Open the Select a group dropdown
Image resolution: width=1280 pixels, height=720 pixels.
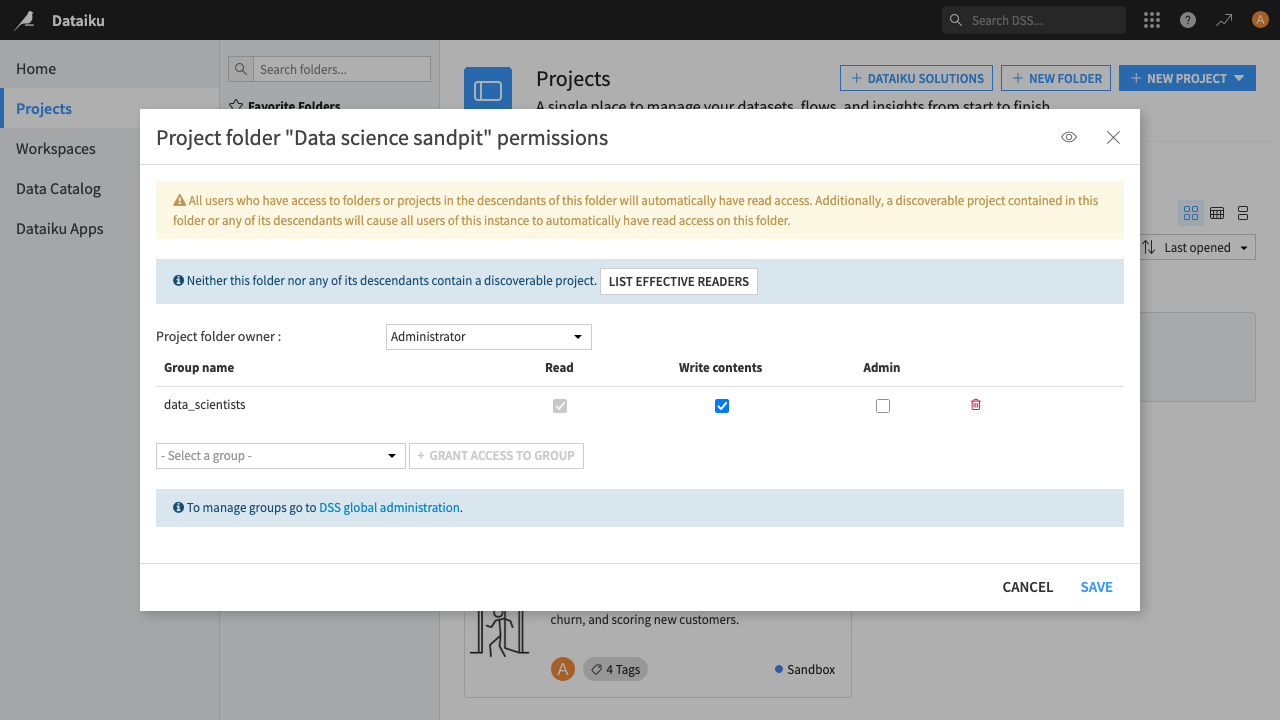coord(281,456)
